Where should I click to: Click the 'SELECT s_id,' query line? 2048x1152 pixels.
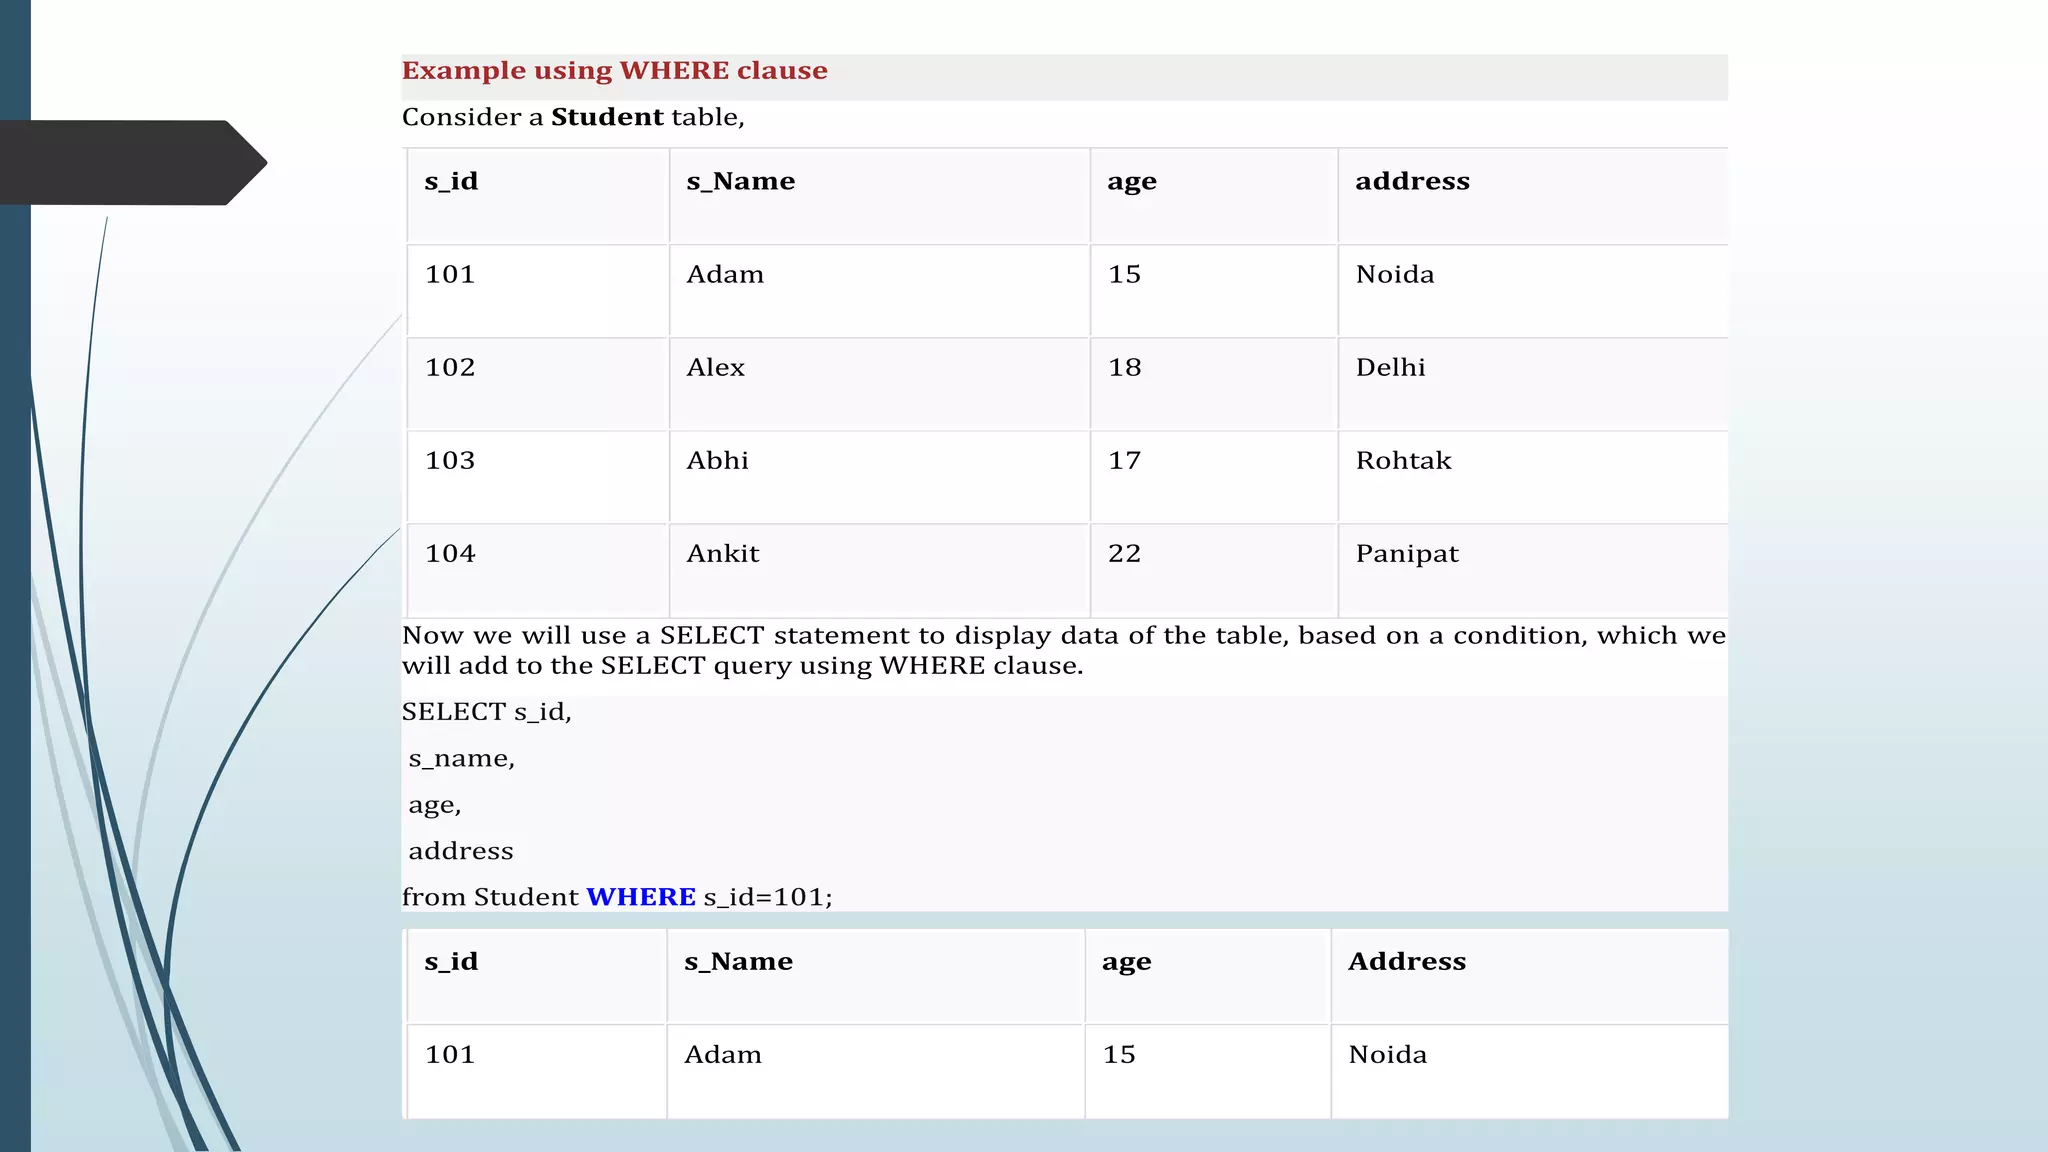click(487, 712)
